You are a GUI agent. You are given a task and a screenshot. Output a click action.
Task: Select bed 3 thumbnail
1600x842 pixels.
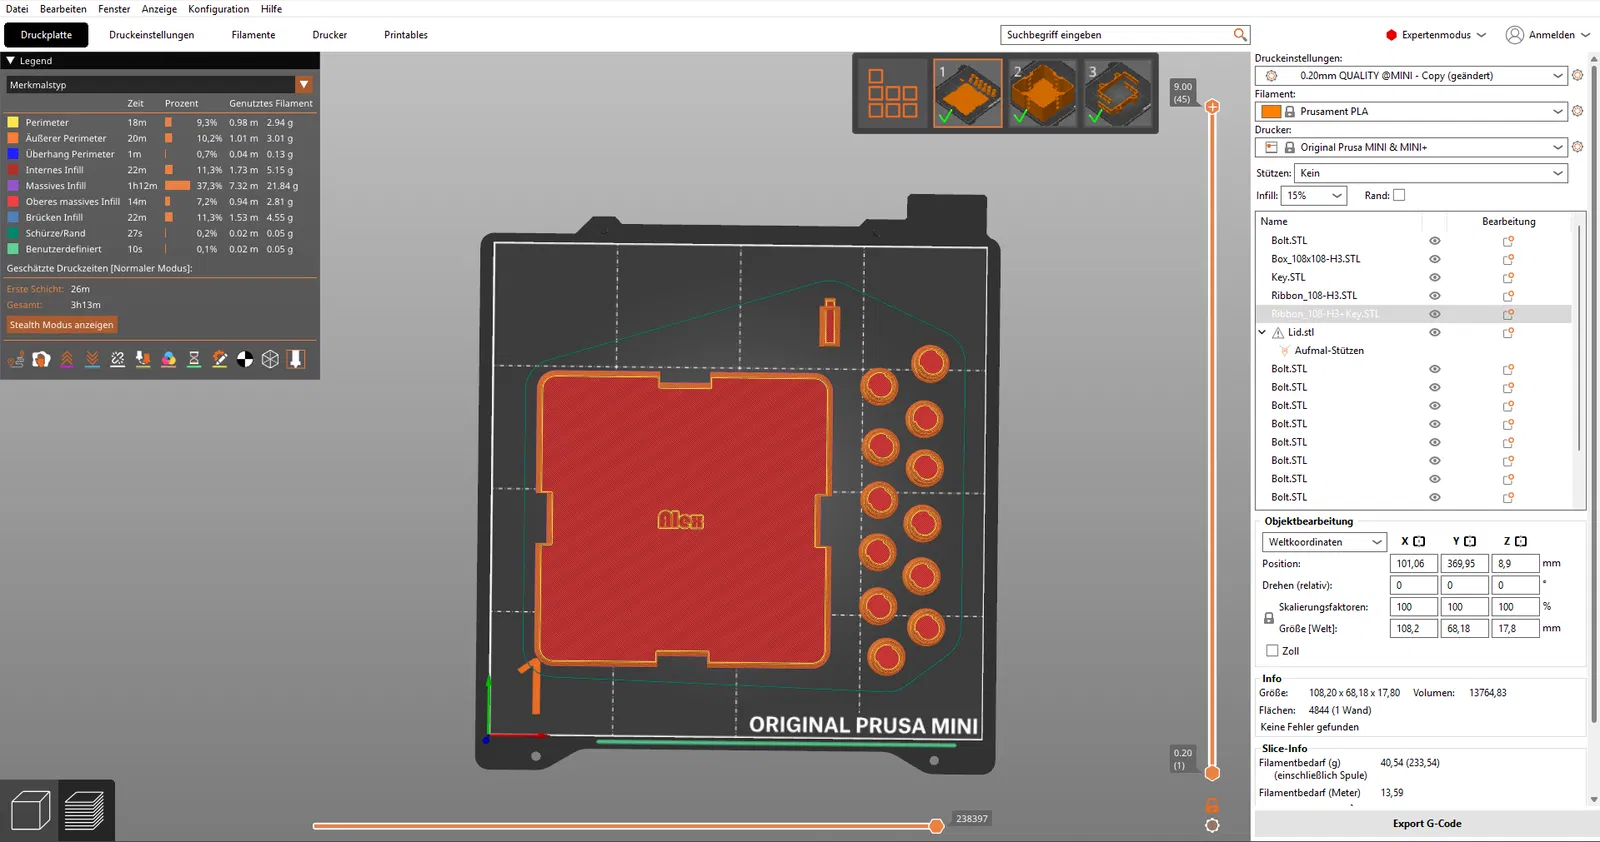tap(1118, 93)
